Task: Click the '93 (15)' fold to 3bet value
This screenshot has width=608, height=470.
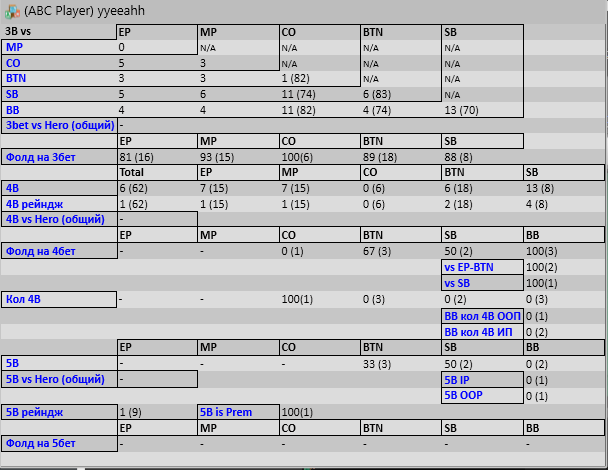Action: pyautogui.click(x=217, y=157)
